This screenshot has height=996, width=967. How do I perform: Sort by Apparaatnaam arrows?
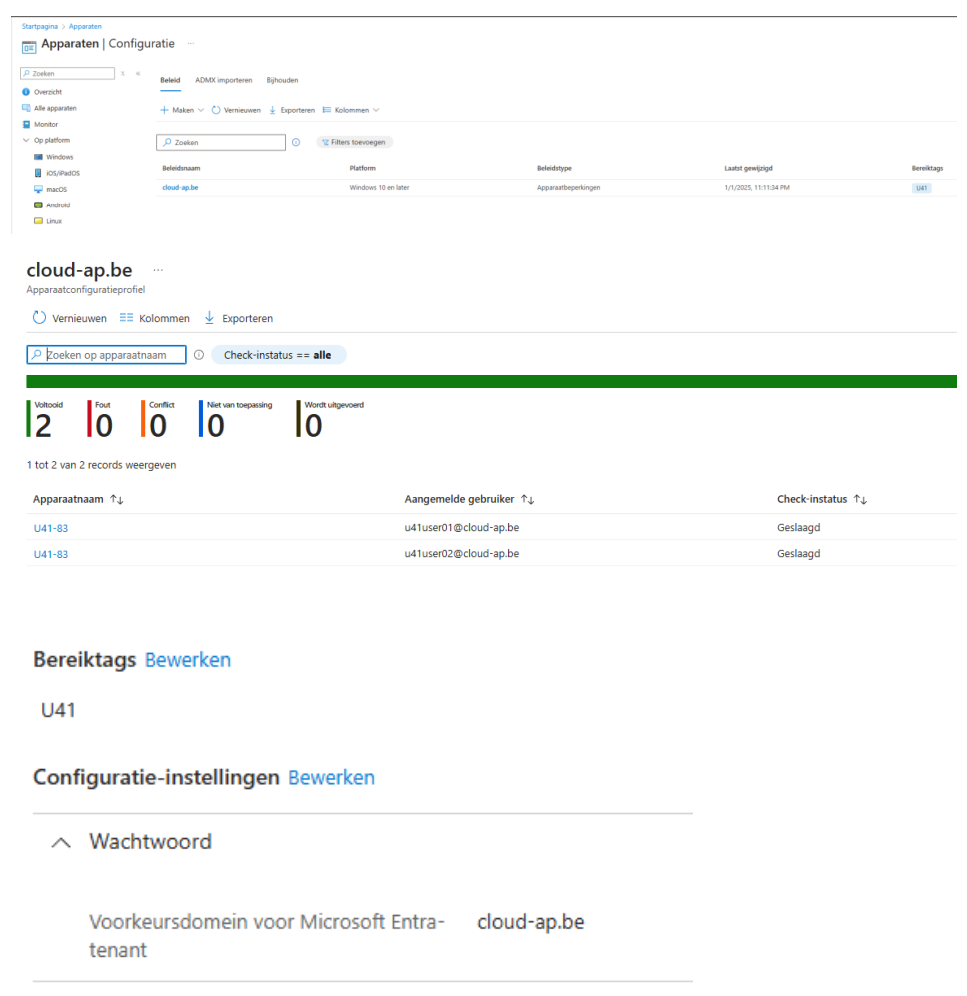(x=117, y=499)
